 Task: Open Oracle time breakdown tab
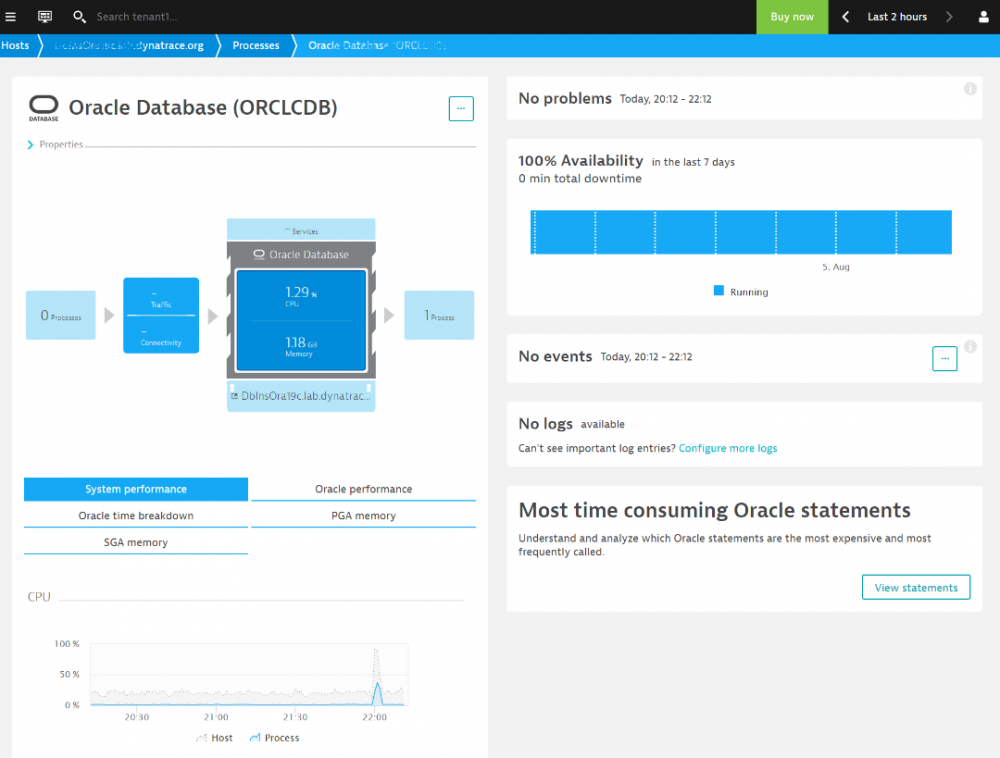[136, 516]
